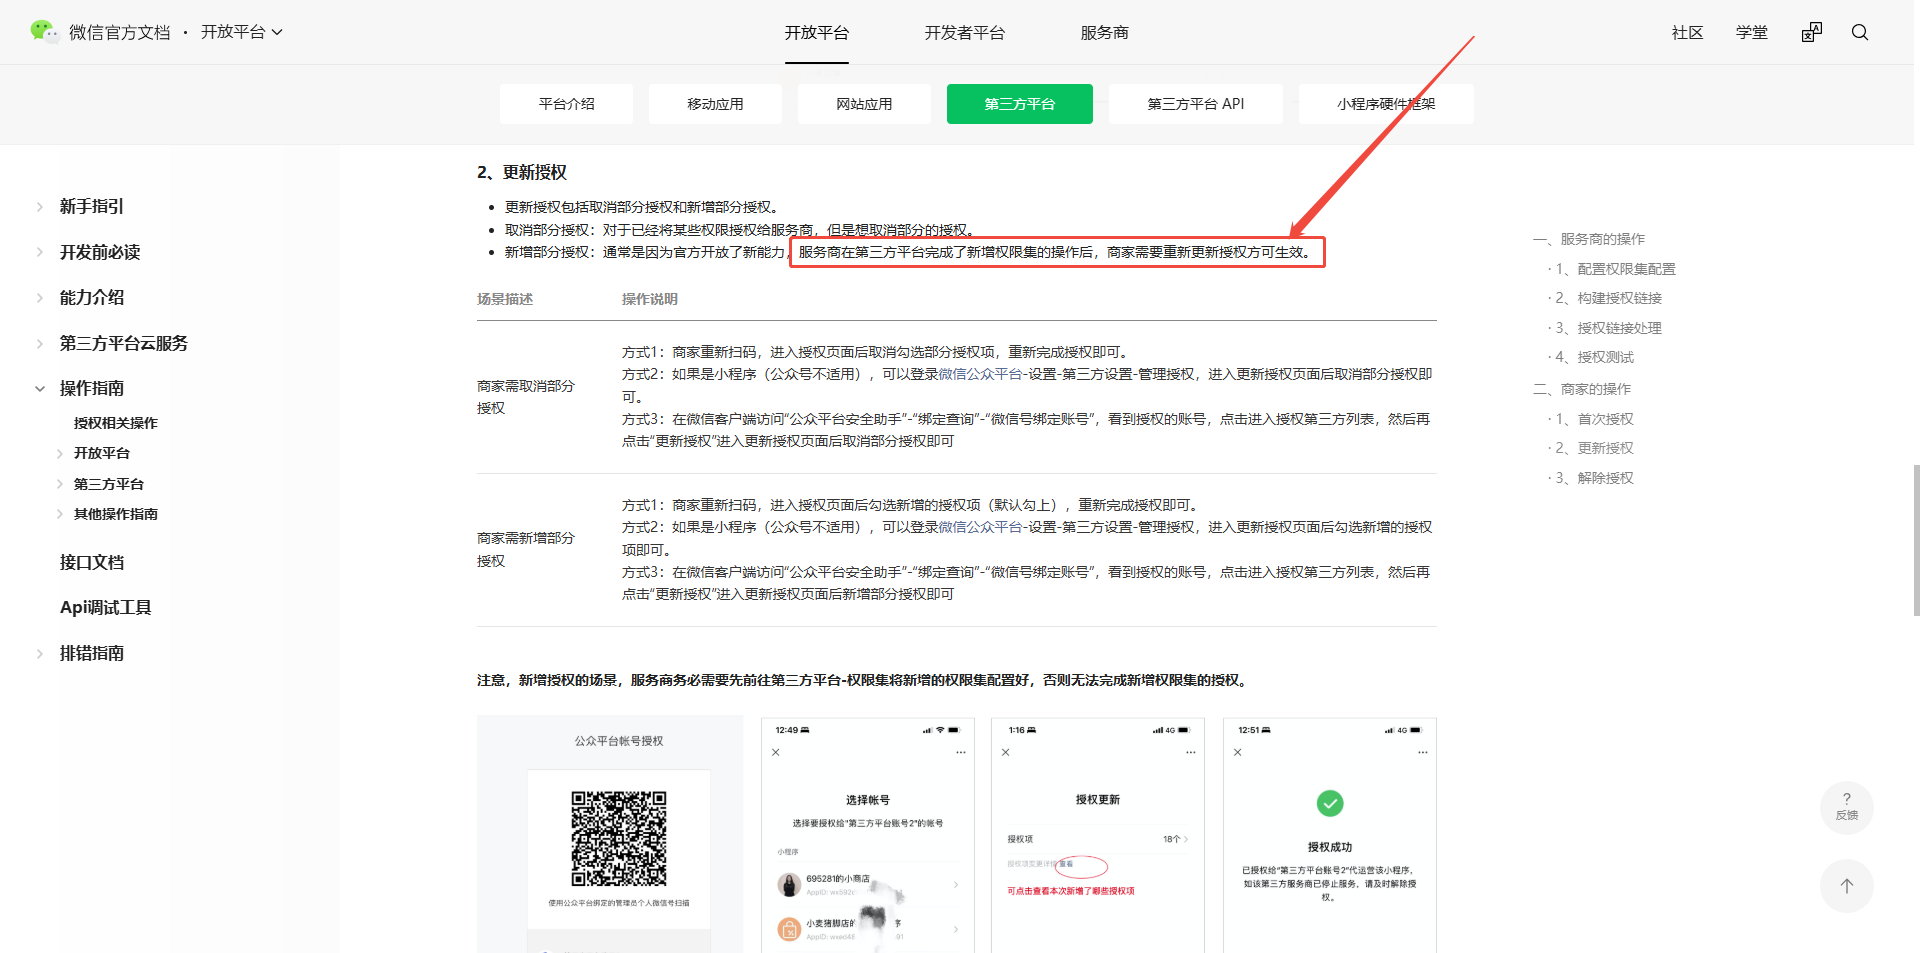Image resolution: width=1920 pixels, height=953 pixels.
Task: Click the 操作说明 table column header
Action: [x=650, y=299]
